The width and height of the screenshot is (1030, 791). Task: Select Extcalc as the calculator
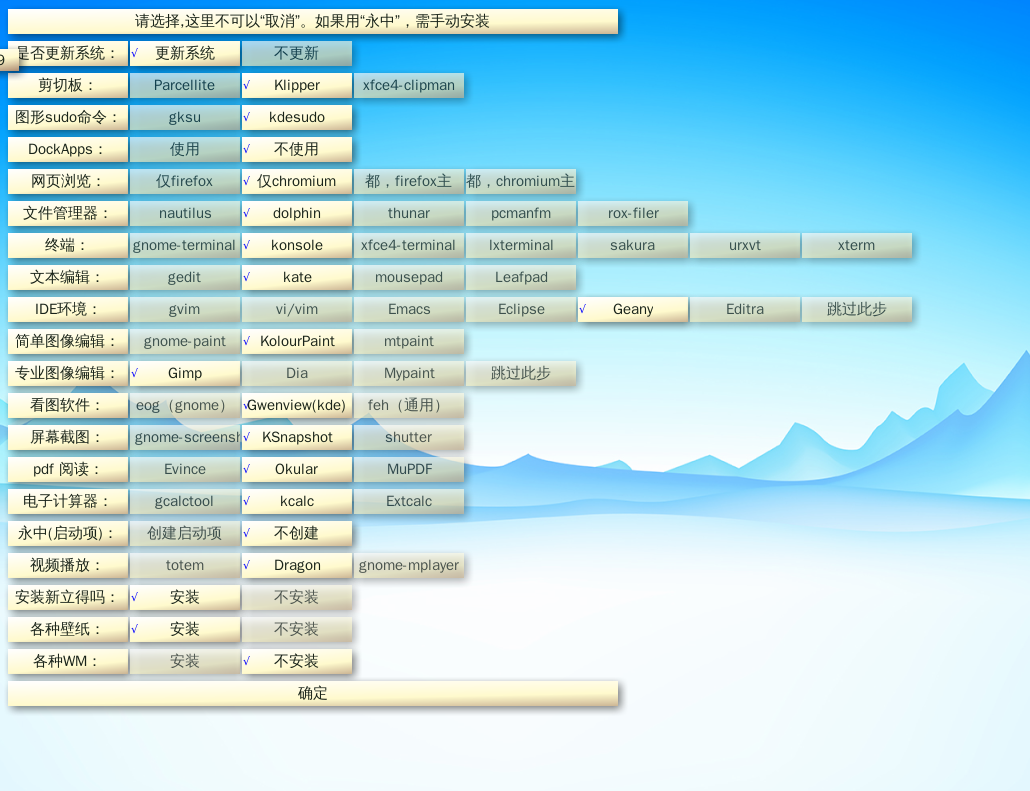(409, 501)
